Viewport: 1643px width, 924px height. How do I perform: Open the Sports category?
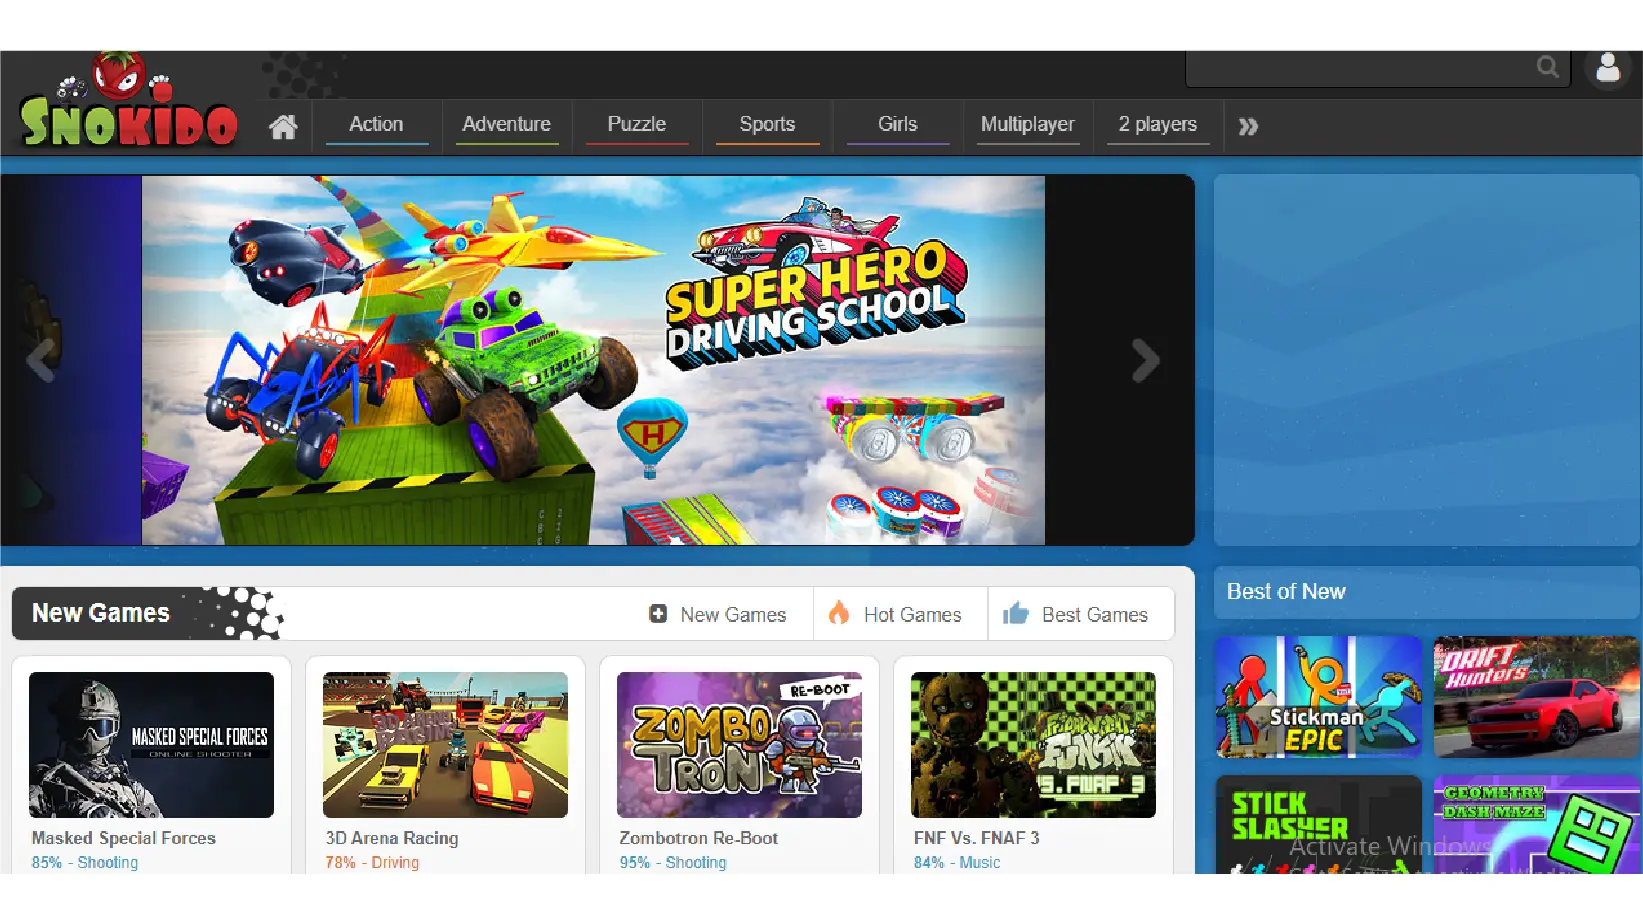click(x=767, y=124)
